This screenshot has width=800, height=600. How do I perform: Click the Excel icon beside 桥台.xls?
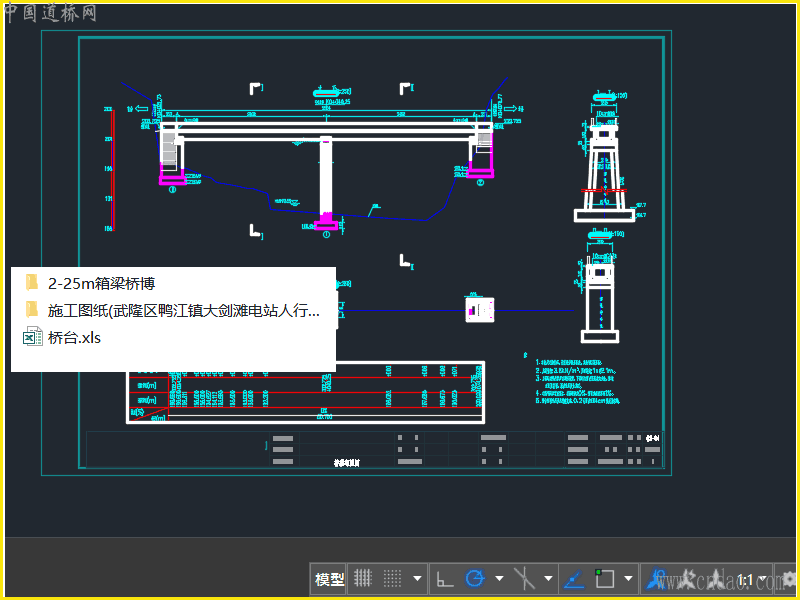click(x=33, y=337)
